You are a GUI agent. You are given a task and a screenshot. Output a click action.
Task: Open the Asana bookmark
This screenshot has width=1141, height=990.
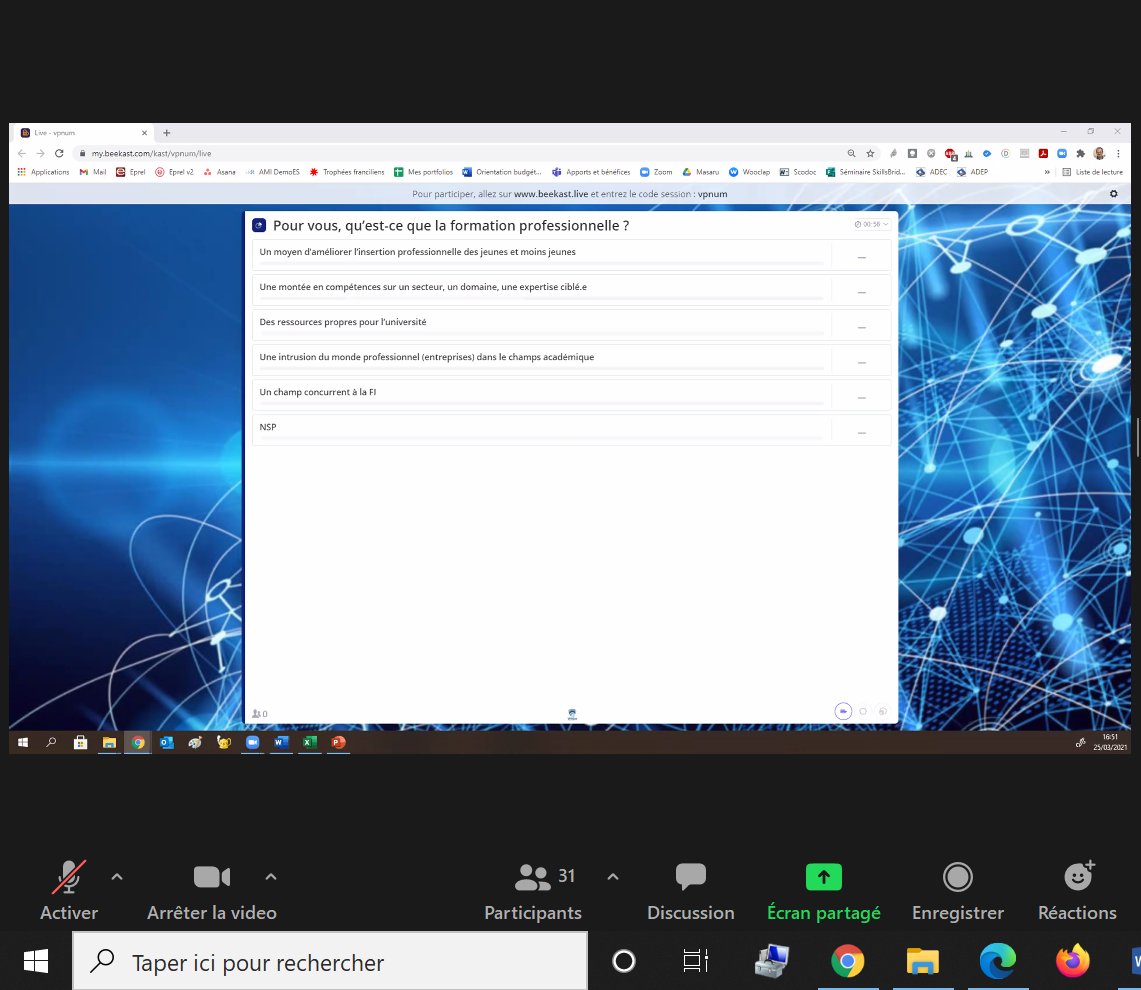click(219, 172)
